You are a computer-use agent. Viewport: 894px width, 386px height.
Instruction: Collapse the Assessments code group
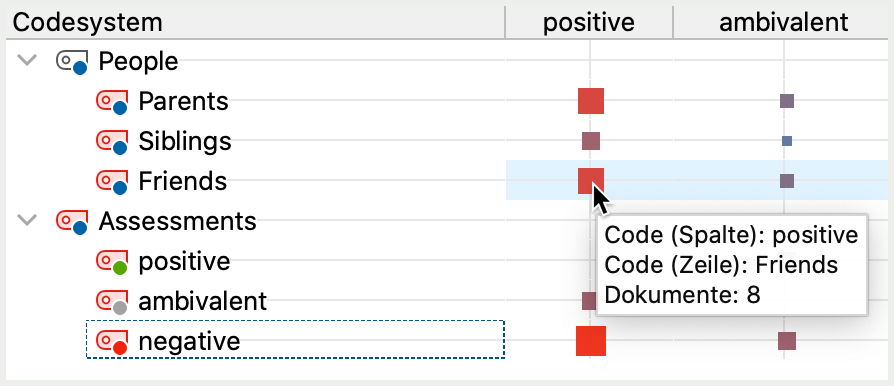27,220
